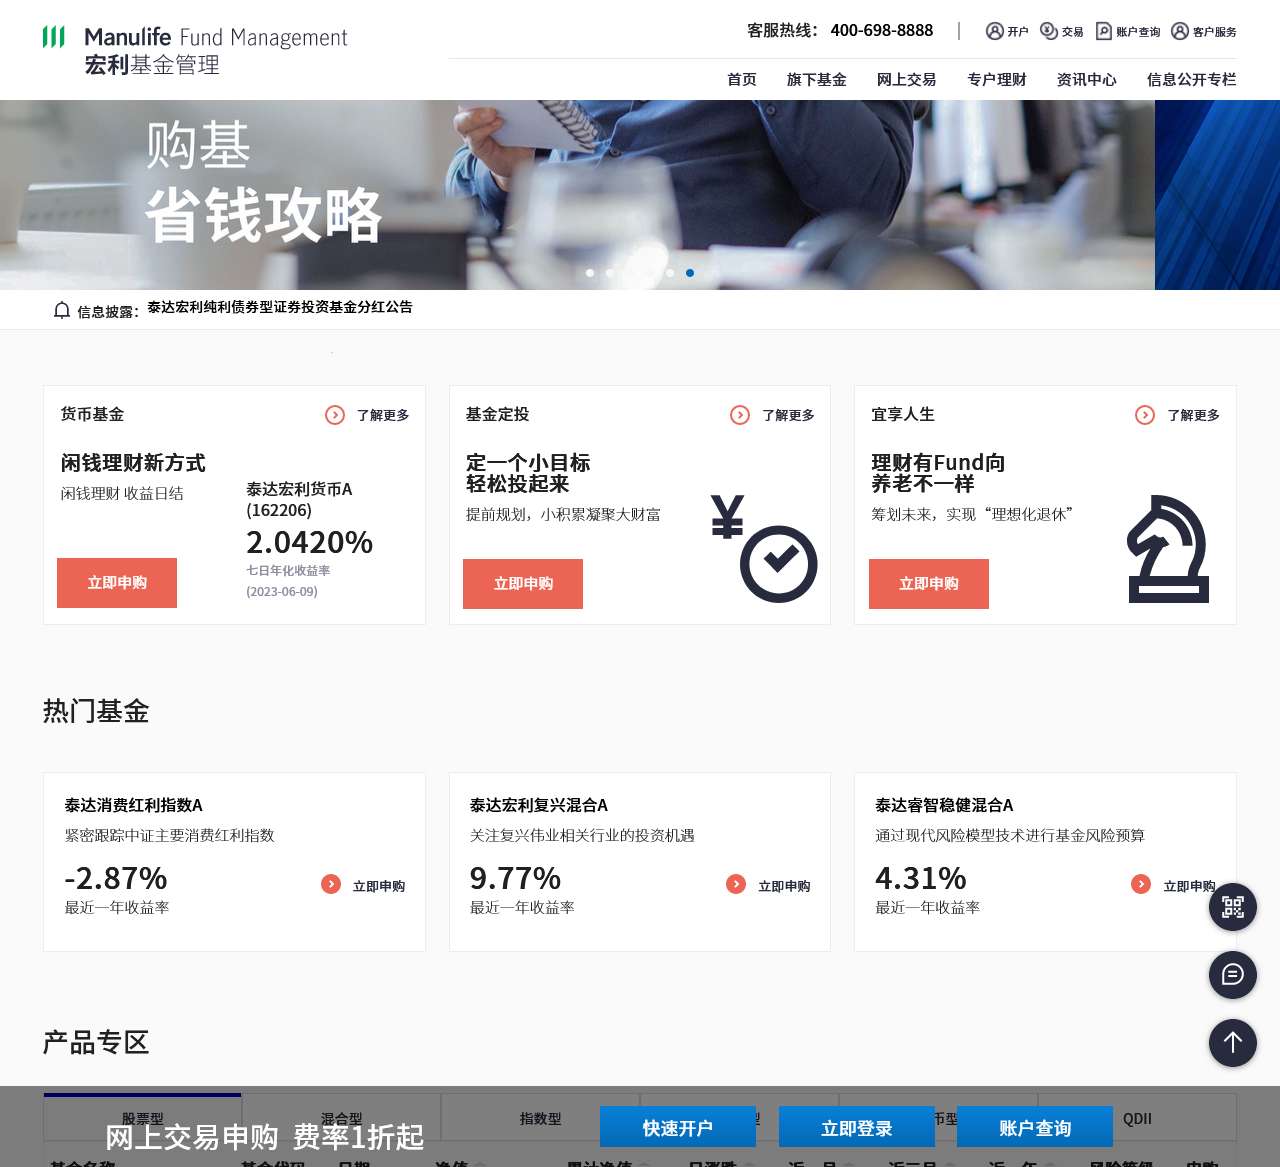The image size is (1280, 1167).
Task: Select the second banner carousel dot
Action: click(x=610, y=273)
